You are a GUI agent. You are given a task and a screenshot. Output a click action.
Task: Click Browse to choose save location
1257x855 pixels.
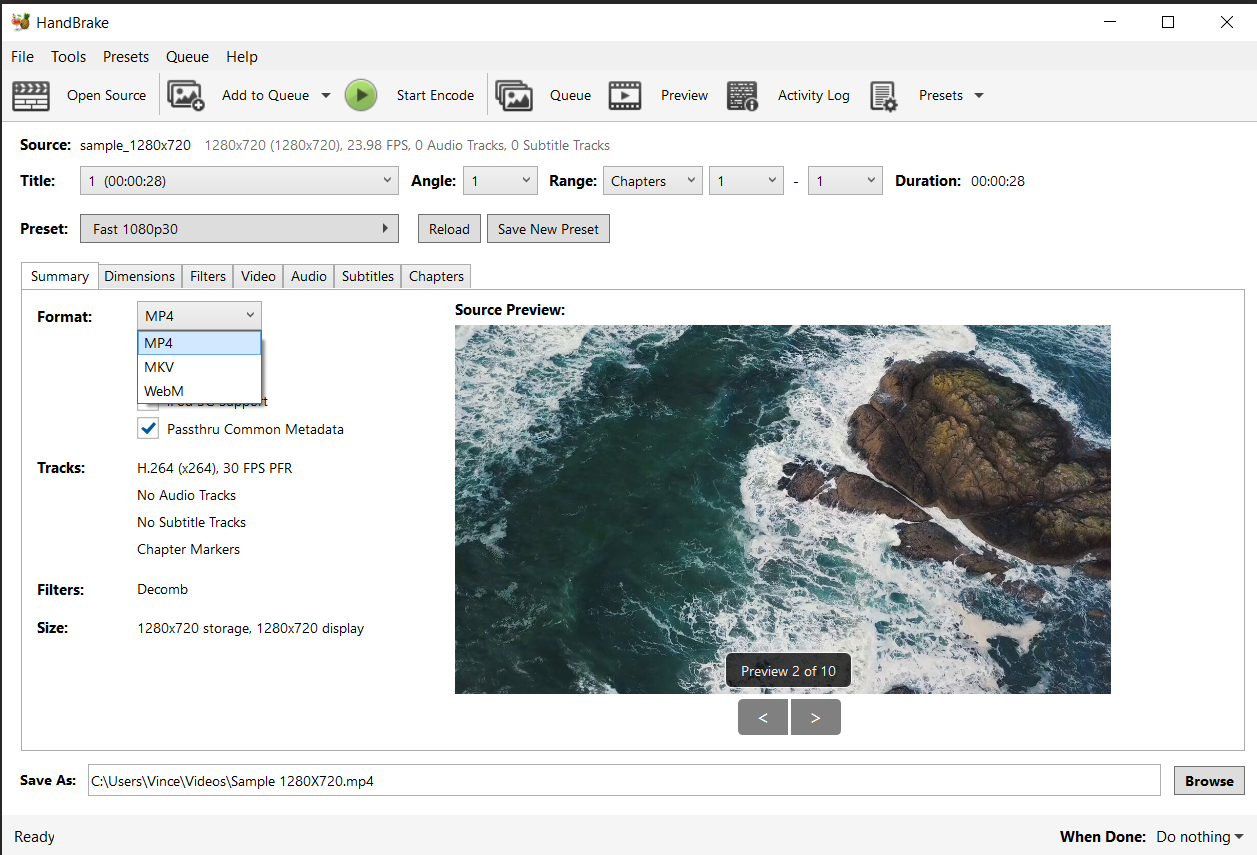[1209, 780]
